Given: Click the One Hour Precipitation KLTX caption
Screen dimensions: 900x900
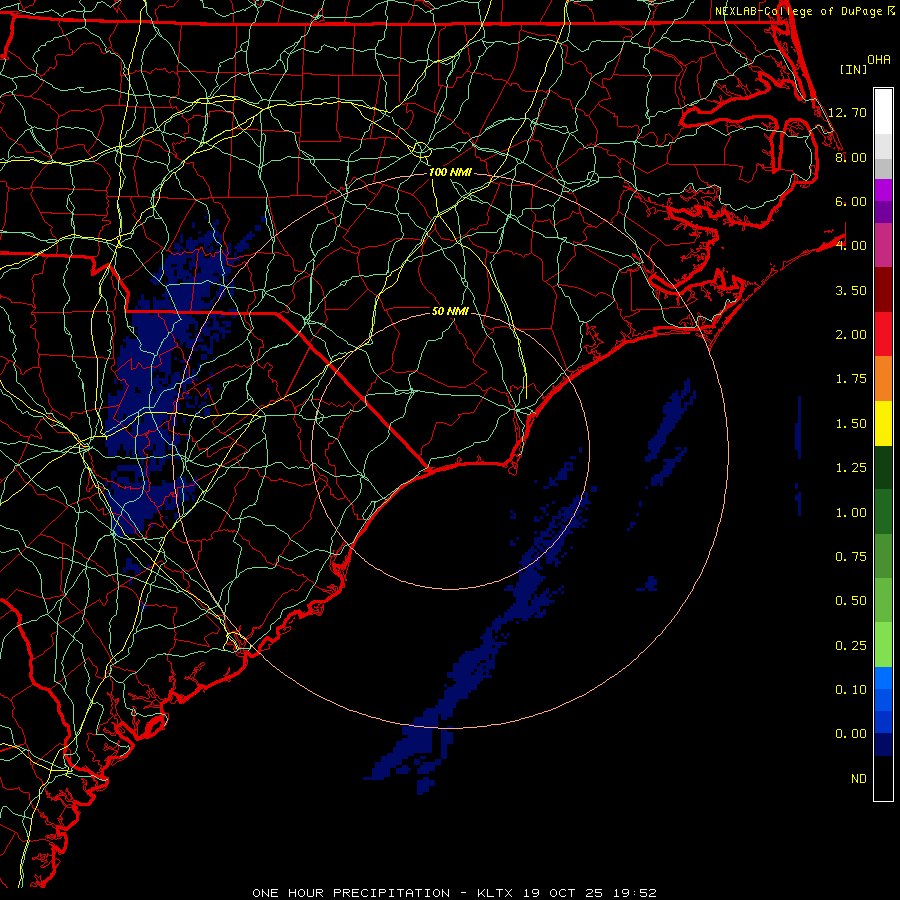Looking at the screenshot, I should 454,893.
